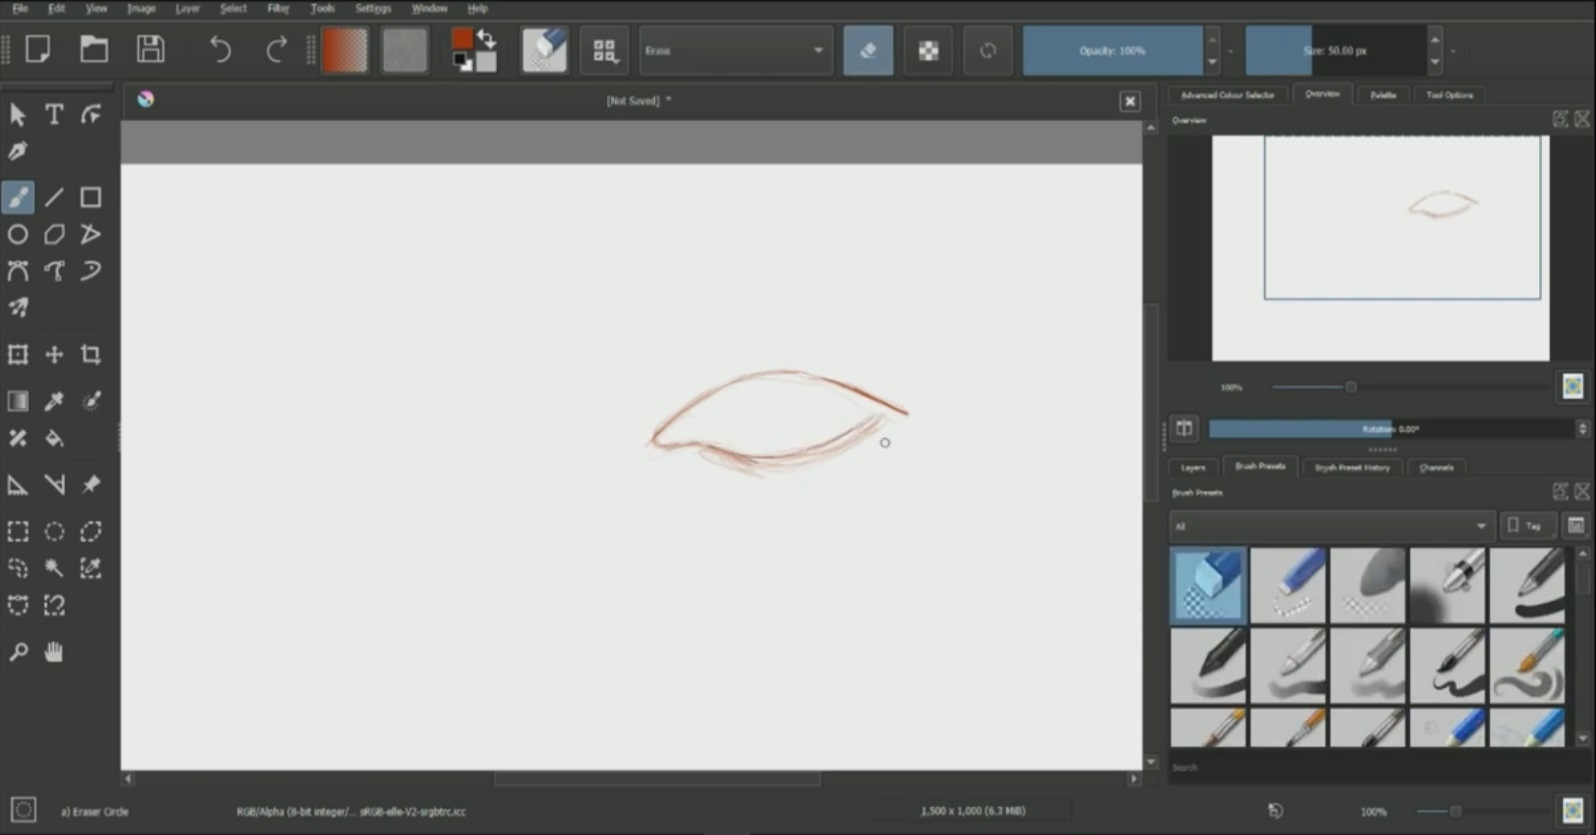1596x835 pixels.
Task: Open brush presets view mode menu
Action: pos(1576,526)
